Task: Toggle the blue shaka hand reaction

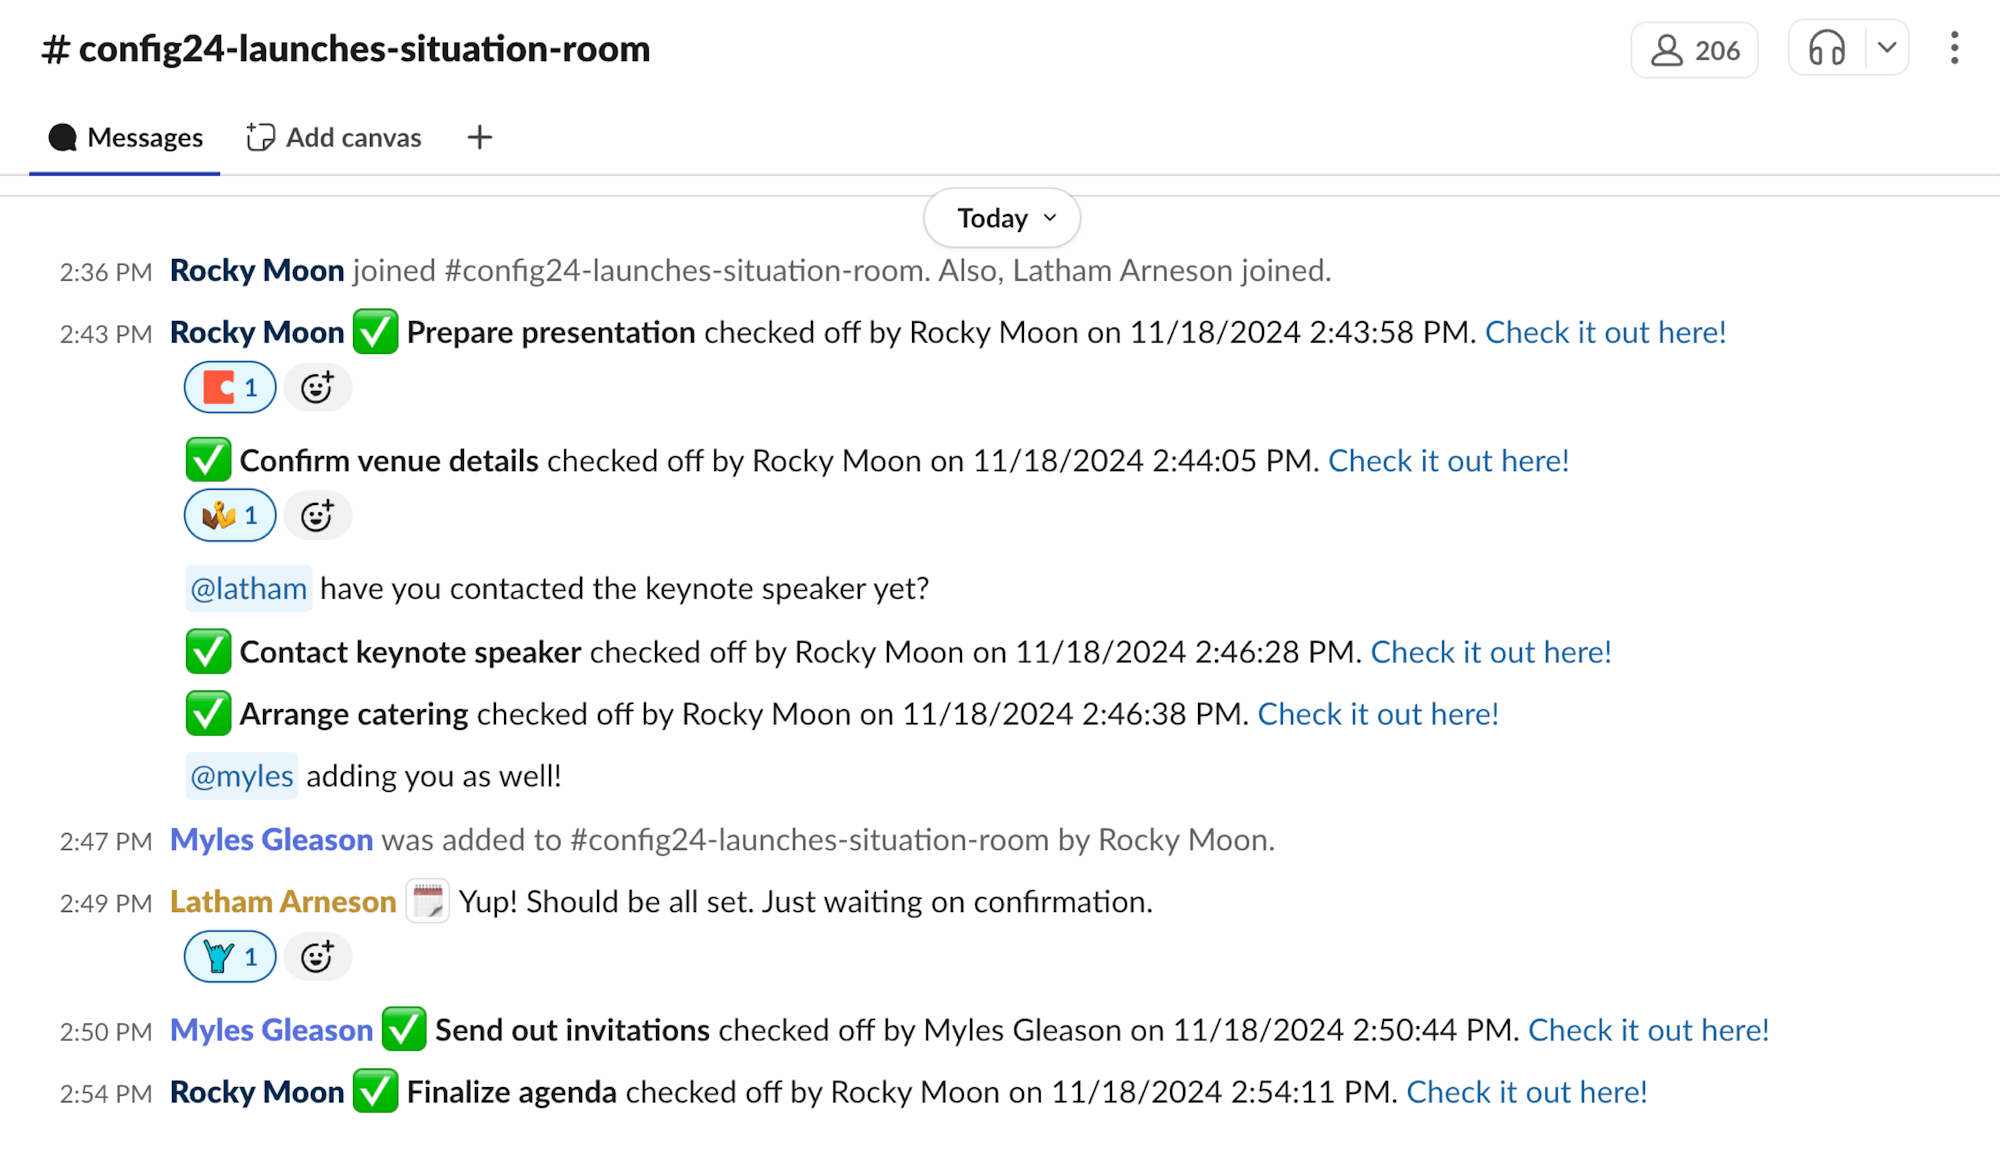Action: pos(230,957)
